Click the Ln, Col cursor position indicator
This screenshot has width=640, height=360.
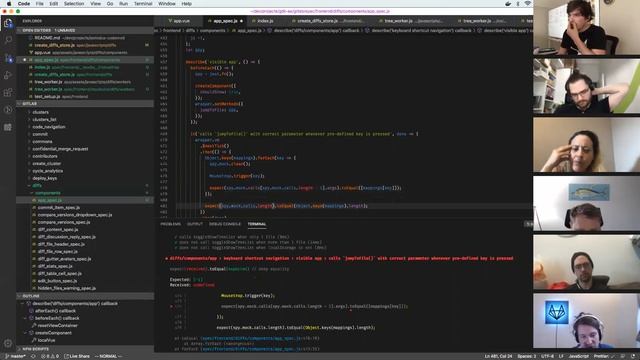(x=498, y=356)
